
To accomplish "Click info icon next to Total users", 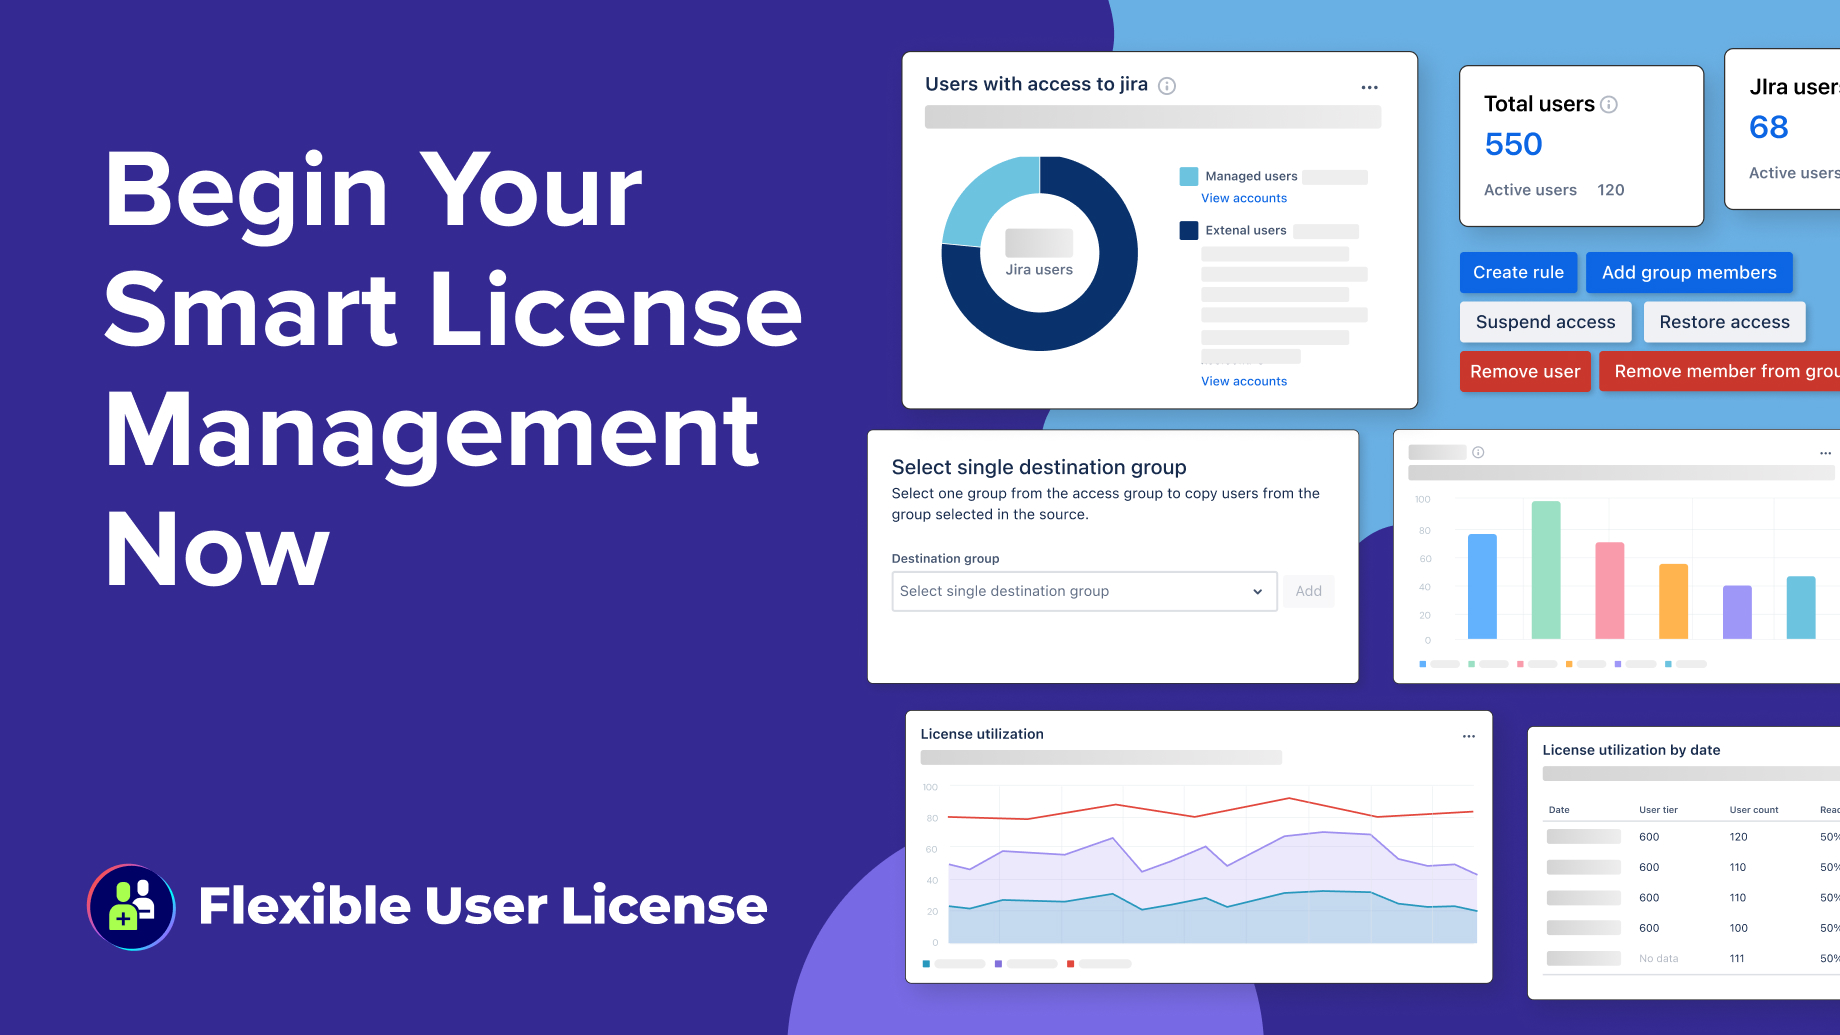I will (x=1609, y=105).
